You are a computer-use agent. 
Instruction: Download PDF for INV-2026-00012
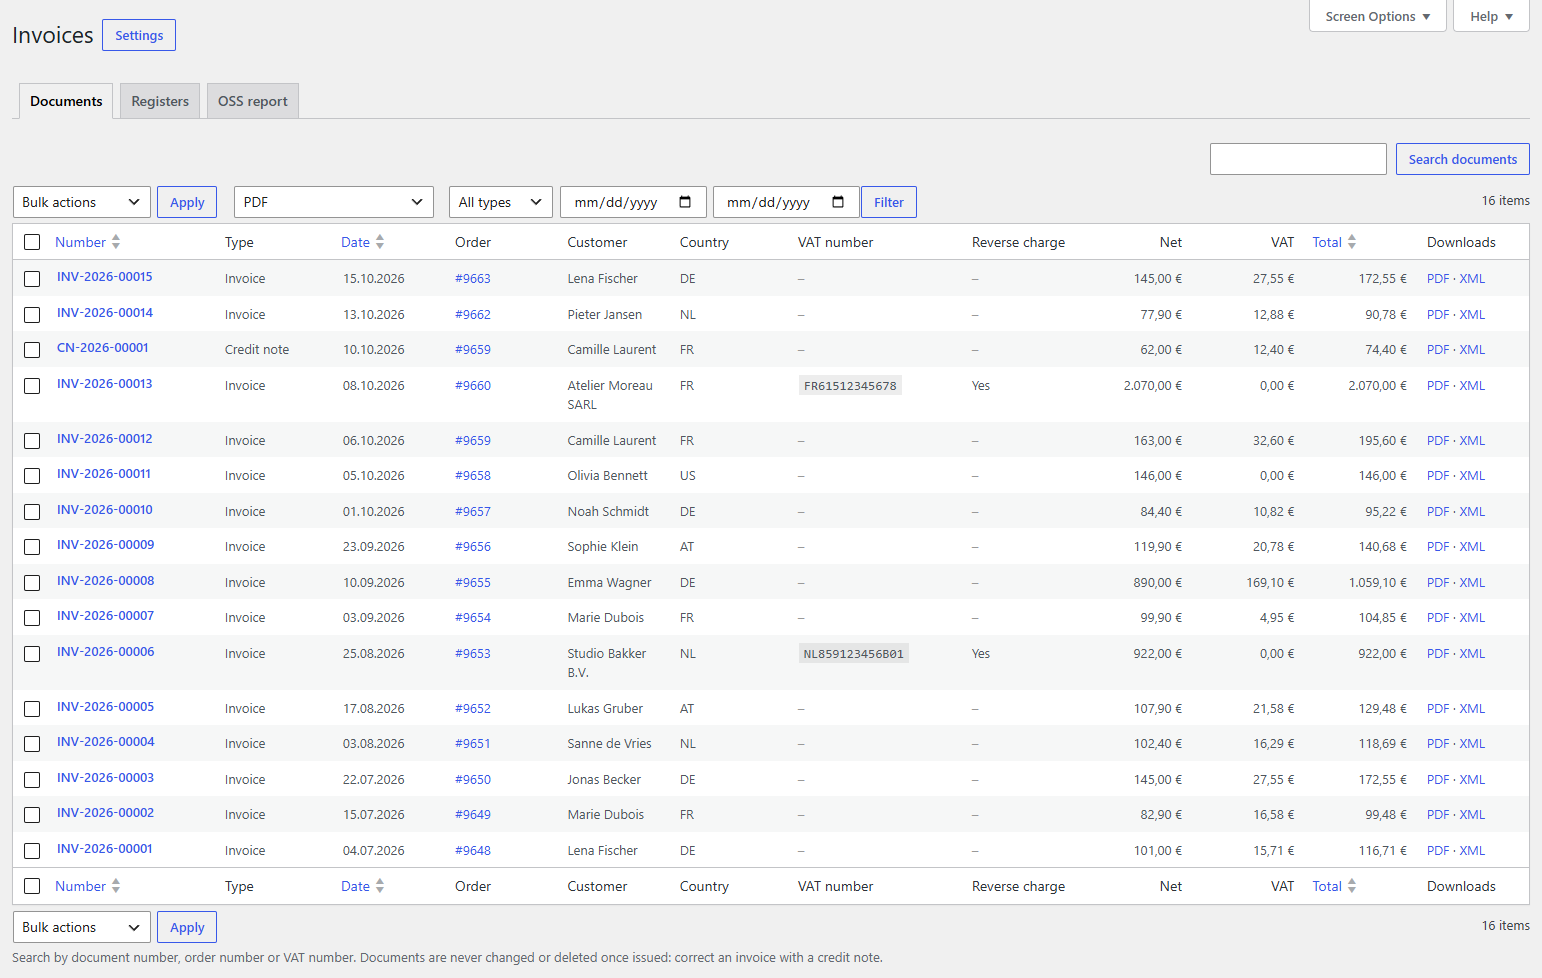click(1438, 441)
